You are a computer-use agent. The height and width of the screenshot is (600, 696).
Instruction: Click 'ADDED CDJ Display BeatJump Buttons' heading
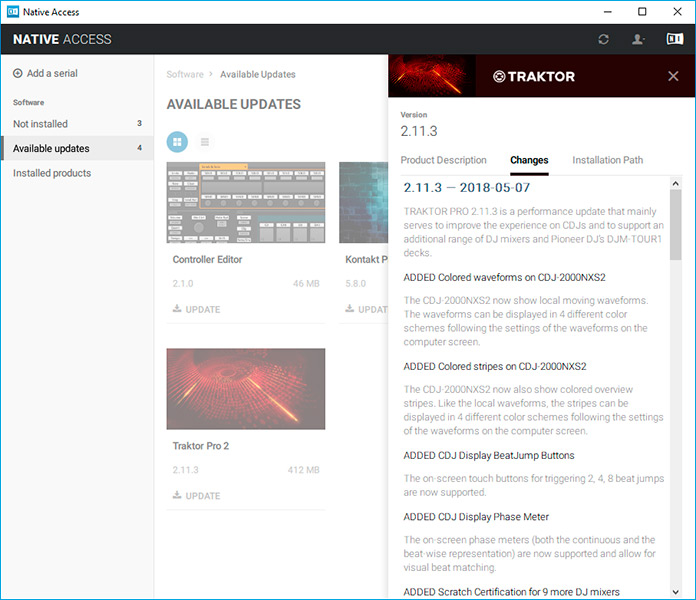pos(489,456)
